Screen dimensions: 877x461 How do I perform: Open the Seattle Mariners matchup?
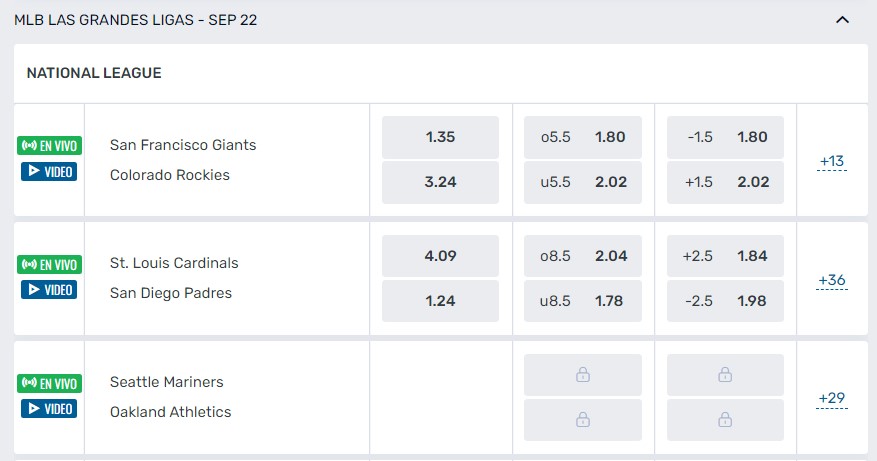point(167,382)
